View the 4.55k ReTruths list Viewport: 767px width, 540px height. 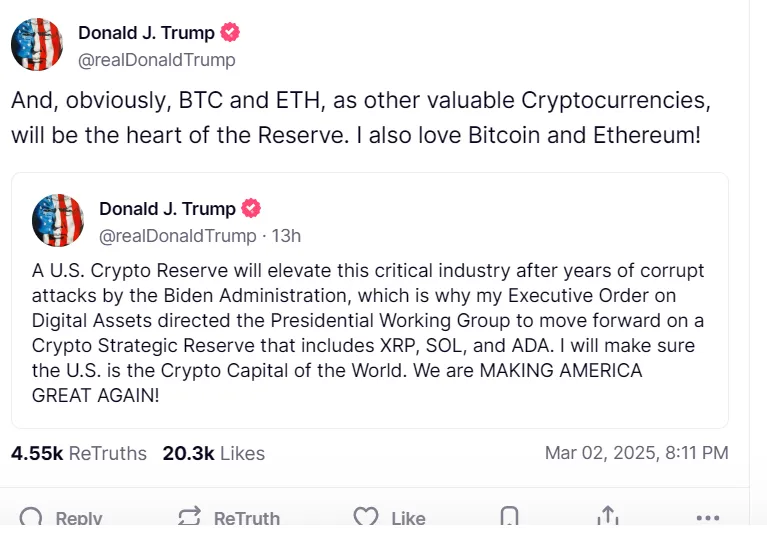[x=79, y=453]
